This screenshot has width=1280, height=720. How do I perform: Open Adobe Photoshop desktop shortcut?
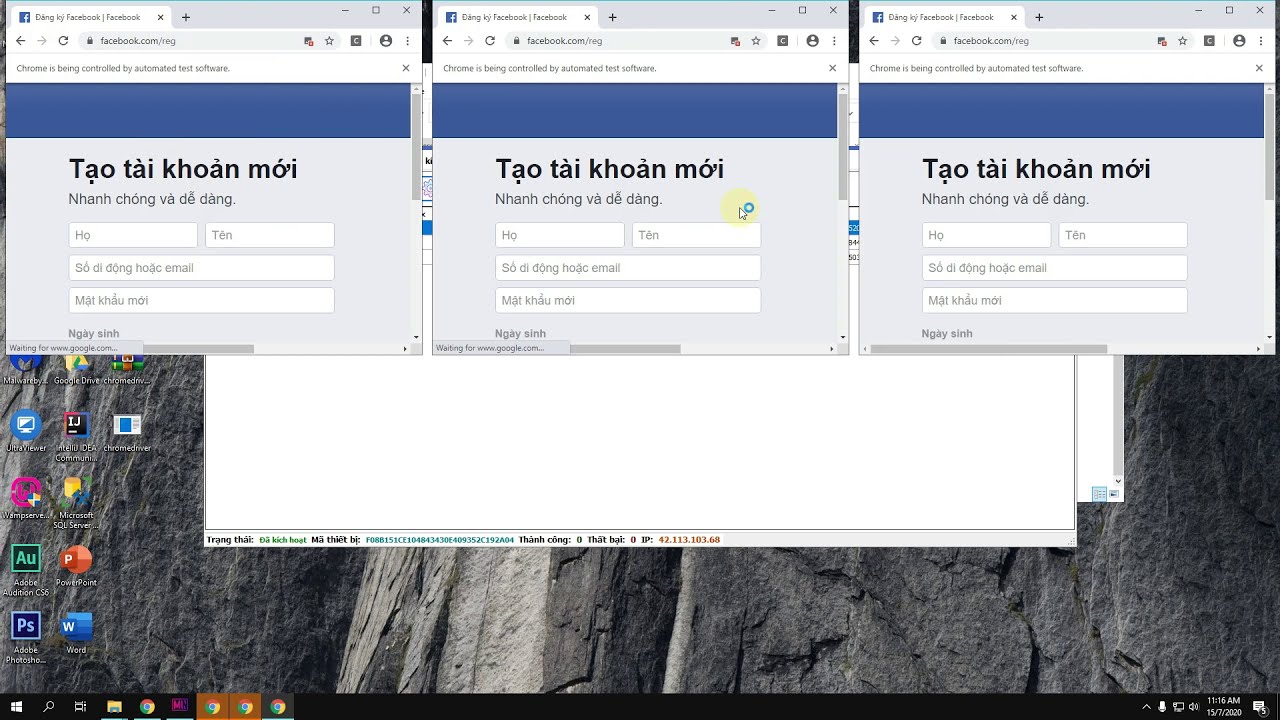click(x=26, y=637)
